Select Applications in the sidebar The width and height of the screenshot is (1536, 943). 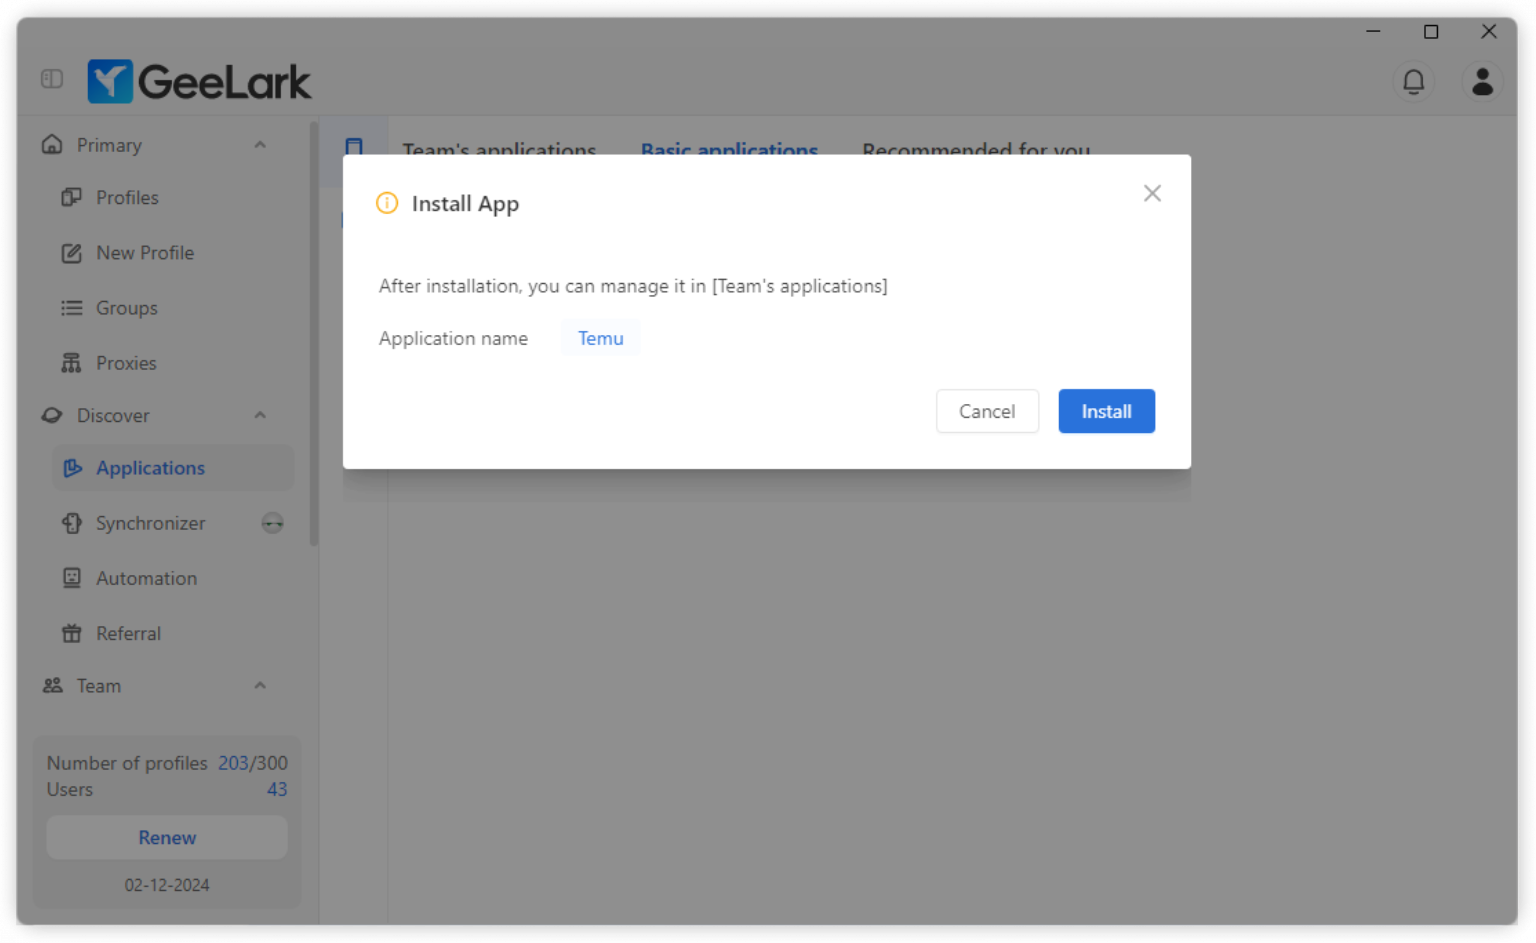[x=172, y=468]
